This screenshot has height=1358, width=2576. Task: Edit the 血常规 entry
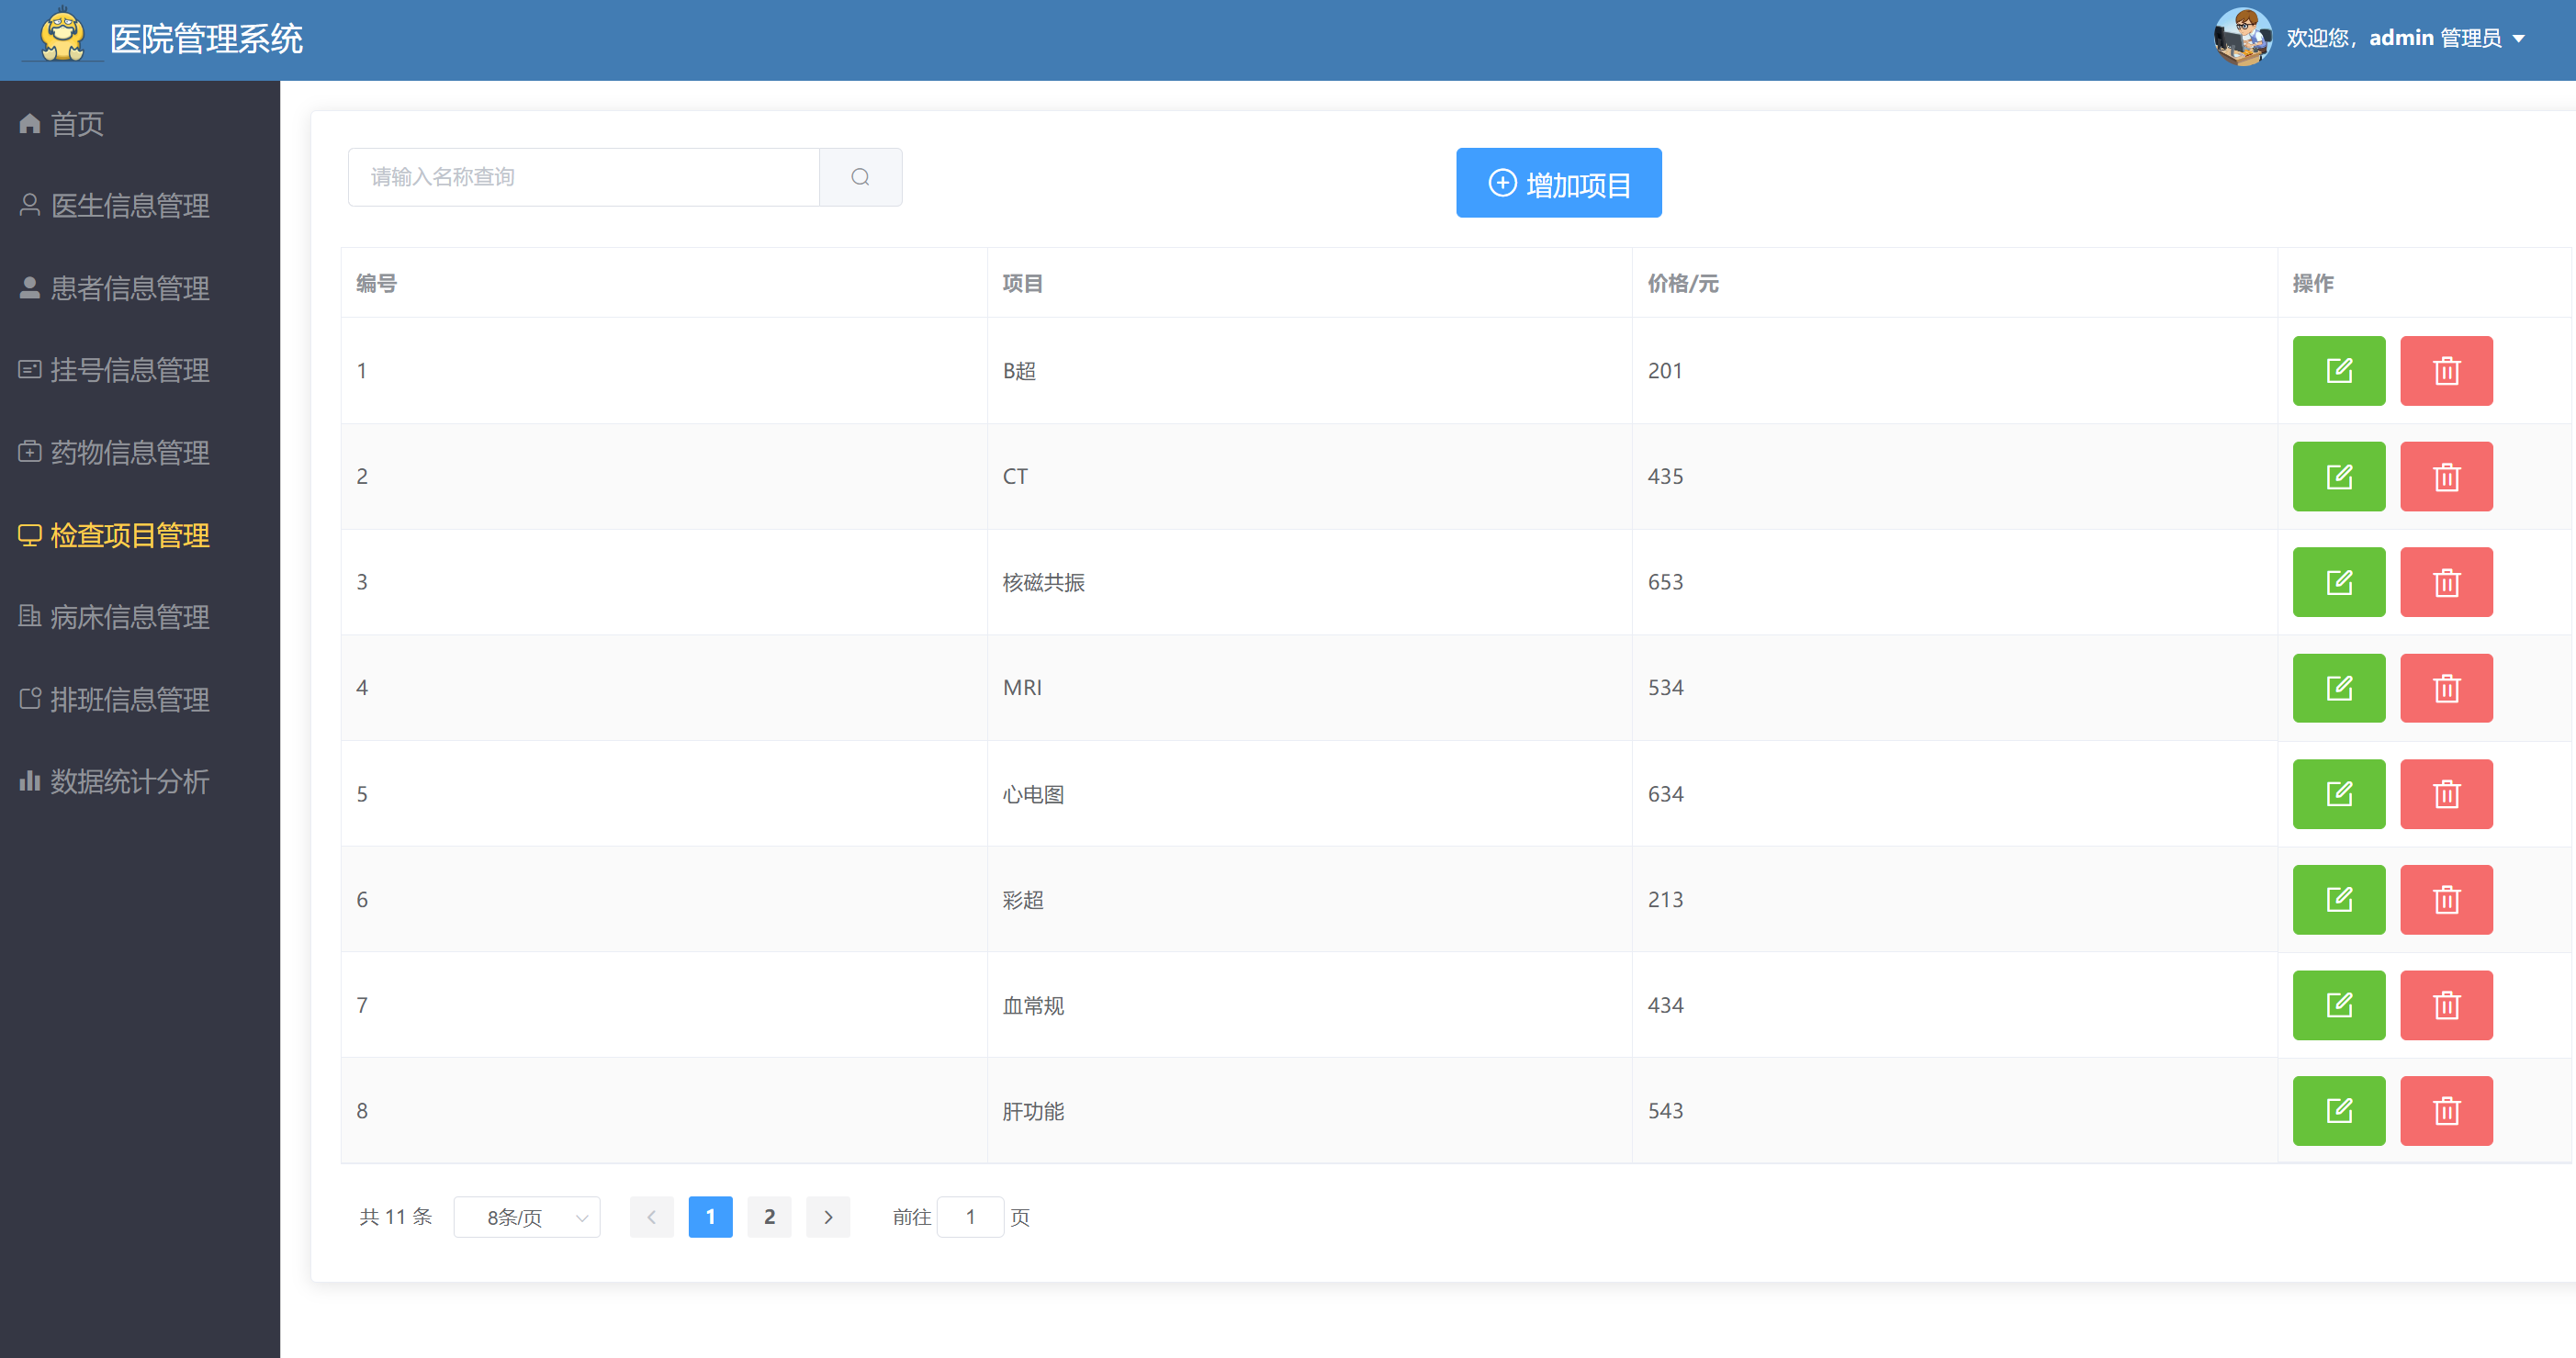click(2338, 1005)
